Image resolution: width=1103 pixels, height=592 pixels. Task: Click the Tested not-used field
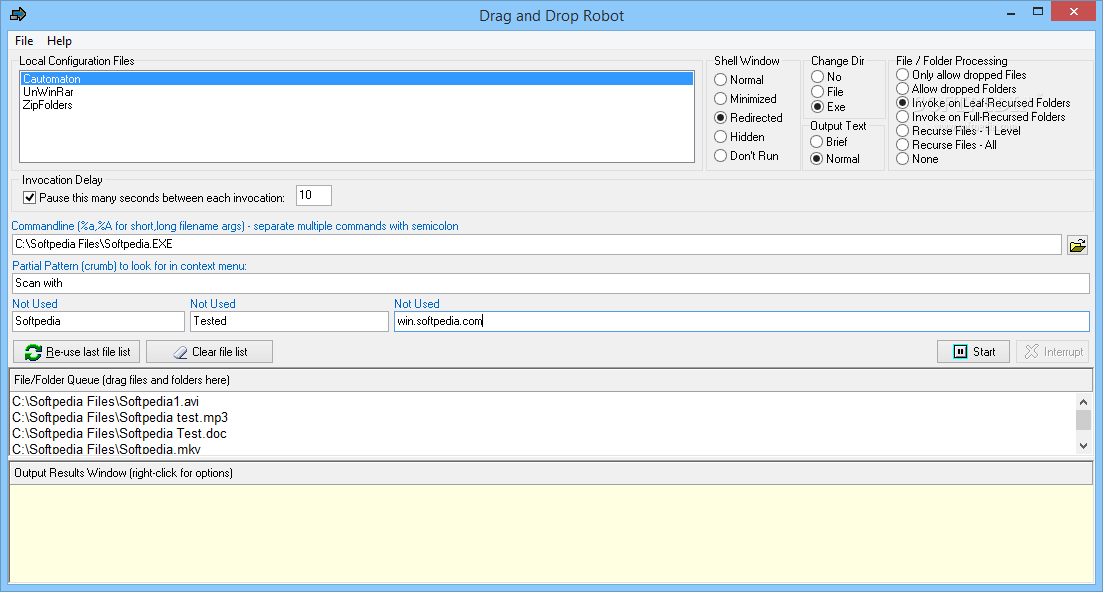(289, 321)
